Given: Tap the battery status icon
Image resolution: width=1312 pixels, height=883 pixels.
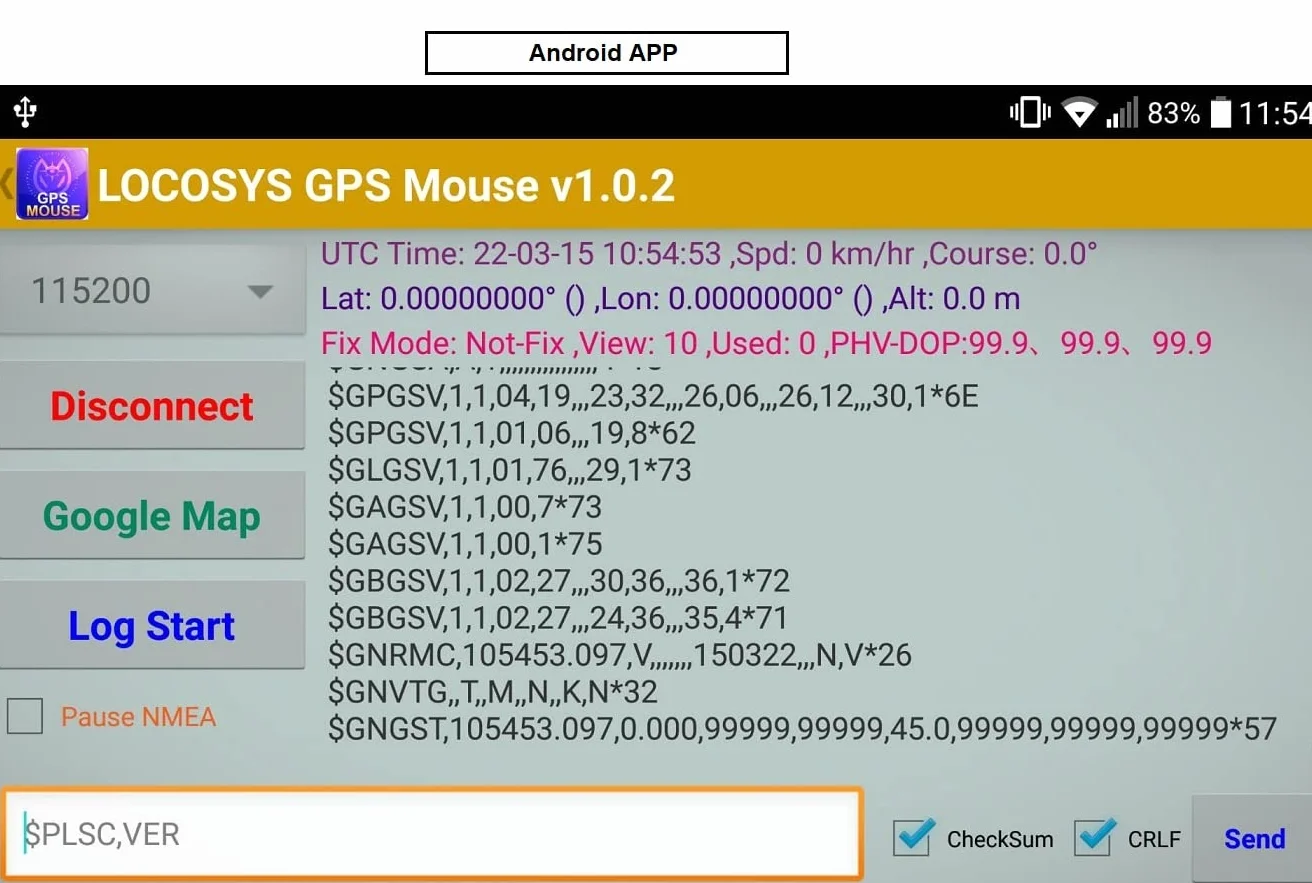Looking at the screenshot, I should pos(1220,113).
